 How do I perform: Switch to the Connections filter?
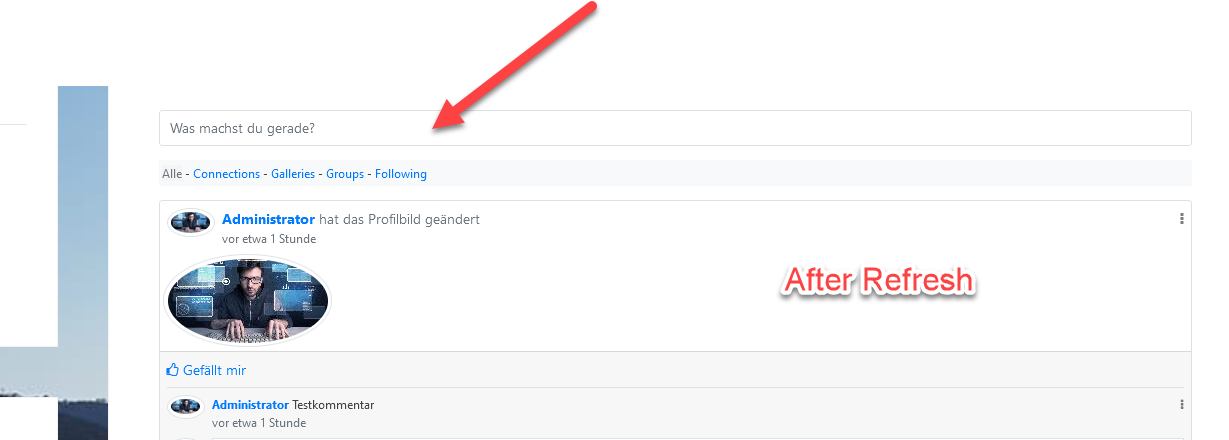point(226,174)
